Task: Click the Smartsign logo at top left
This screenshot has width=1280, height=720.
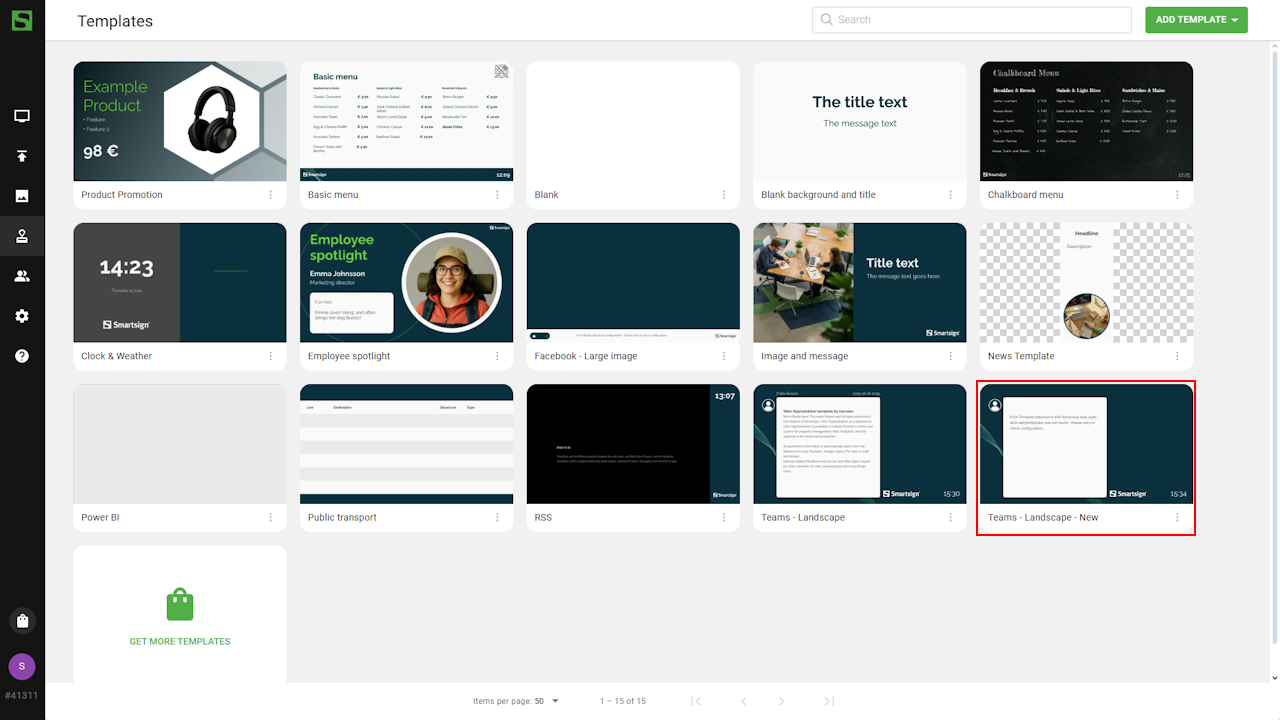Action: pos(22,20)
